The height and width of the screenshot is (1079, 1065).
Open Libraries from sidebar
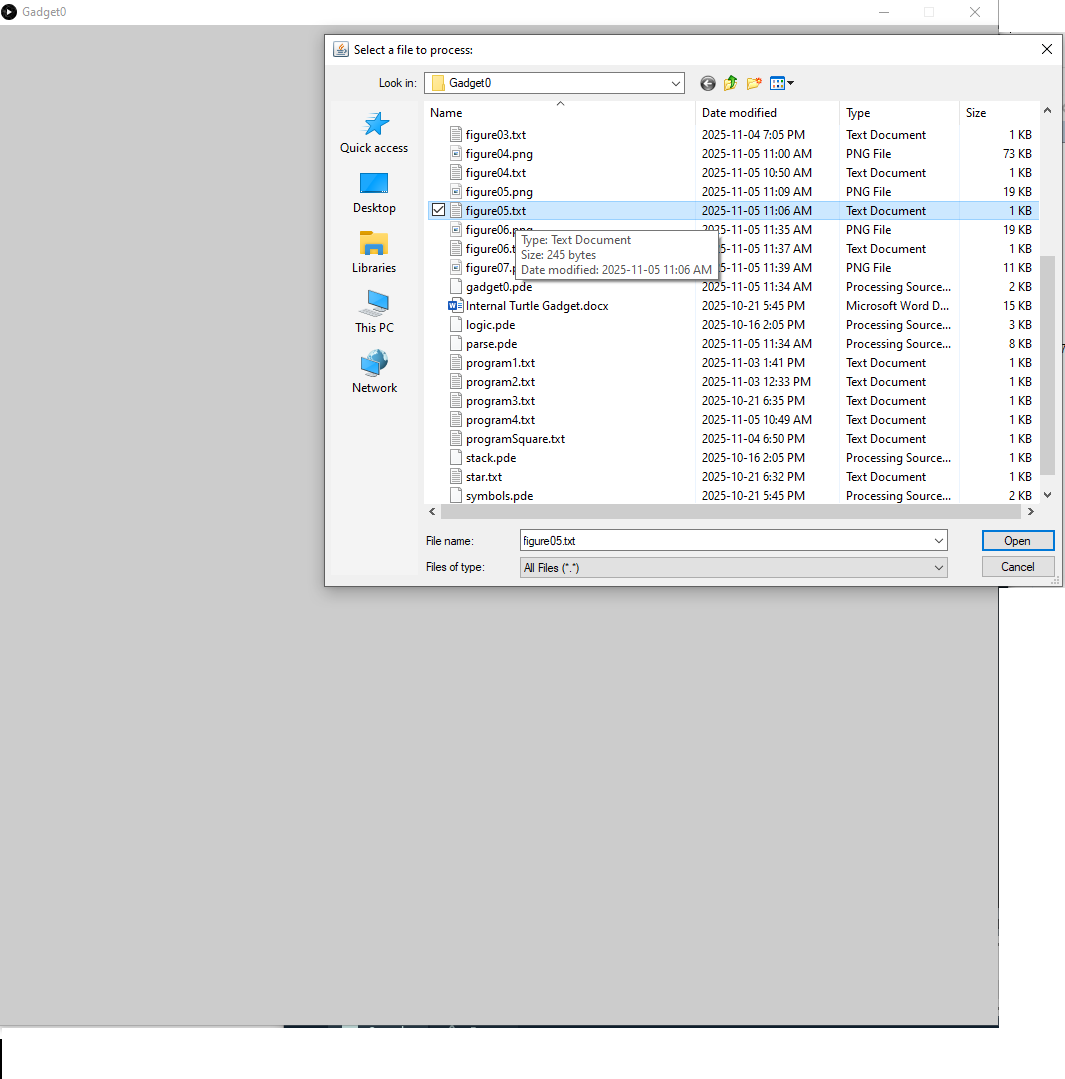pos(374,252)
